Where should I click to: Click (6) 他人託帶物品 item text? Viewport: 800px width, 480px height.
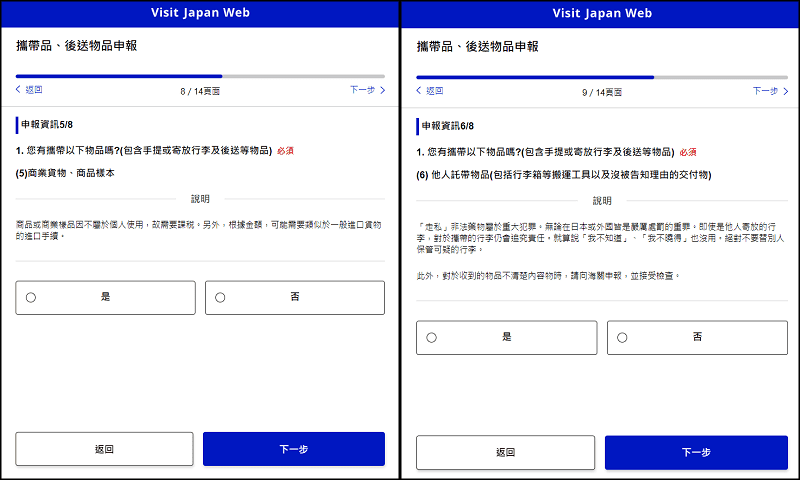point(564,175)
